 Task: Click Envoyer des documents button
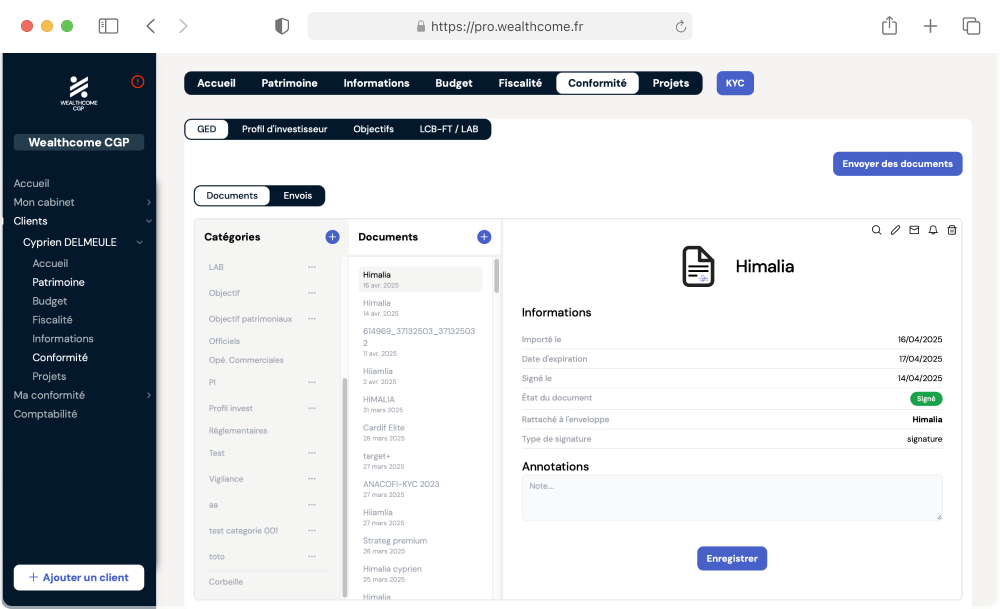(x=897, y=164)
